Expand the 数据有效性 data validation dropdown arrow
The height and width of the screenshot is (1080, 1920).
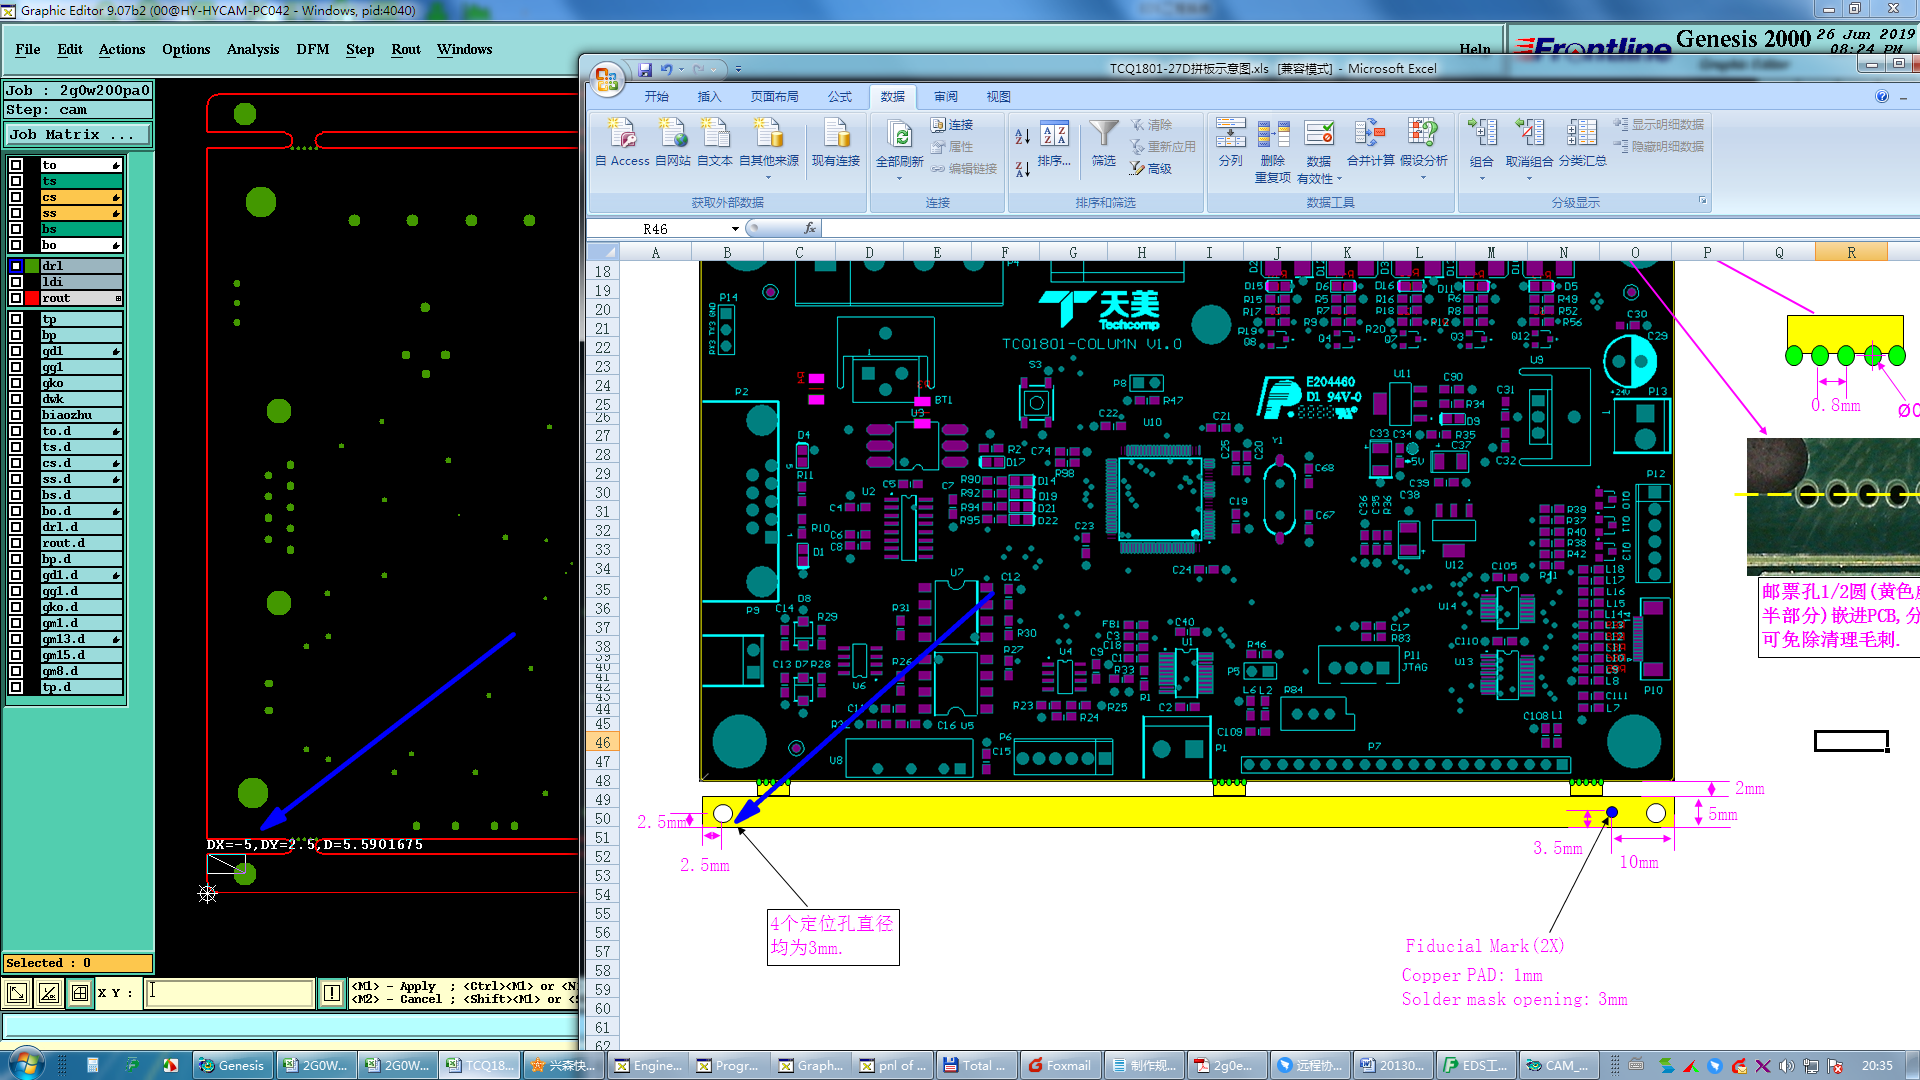pyautogui.click(x=1339, y=179)
